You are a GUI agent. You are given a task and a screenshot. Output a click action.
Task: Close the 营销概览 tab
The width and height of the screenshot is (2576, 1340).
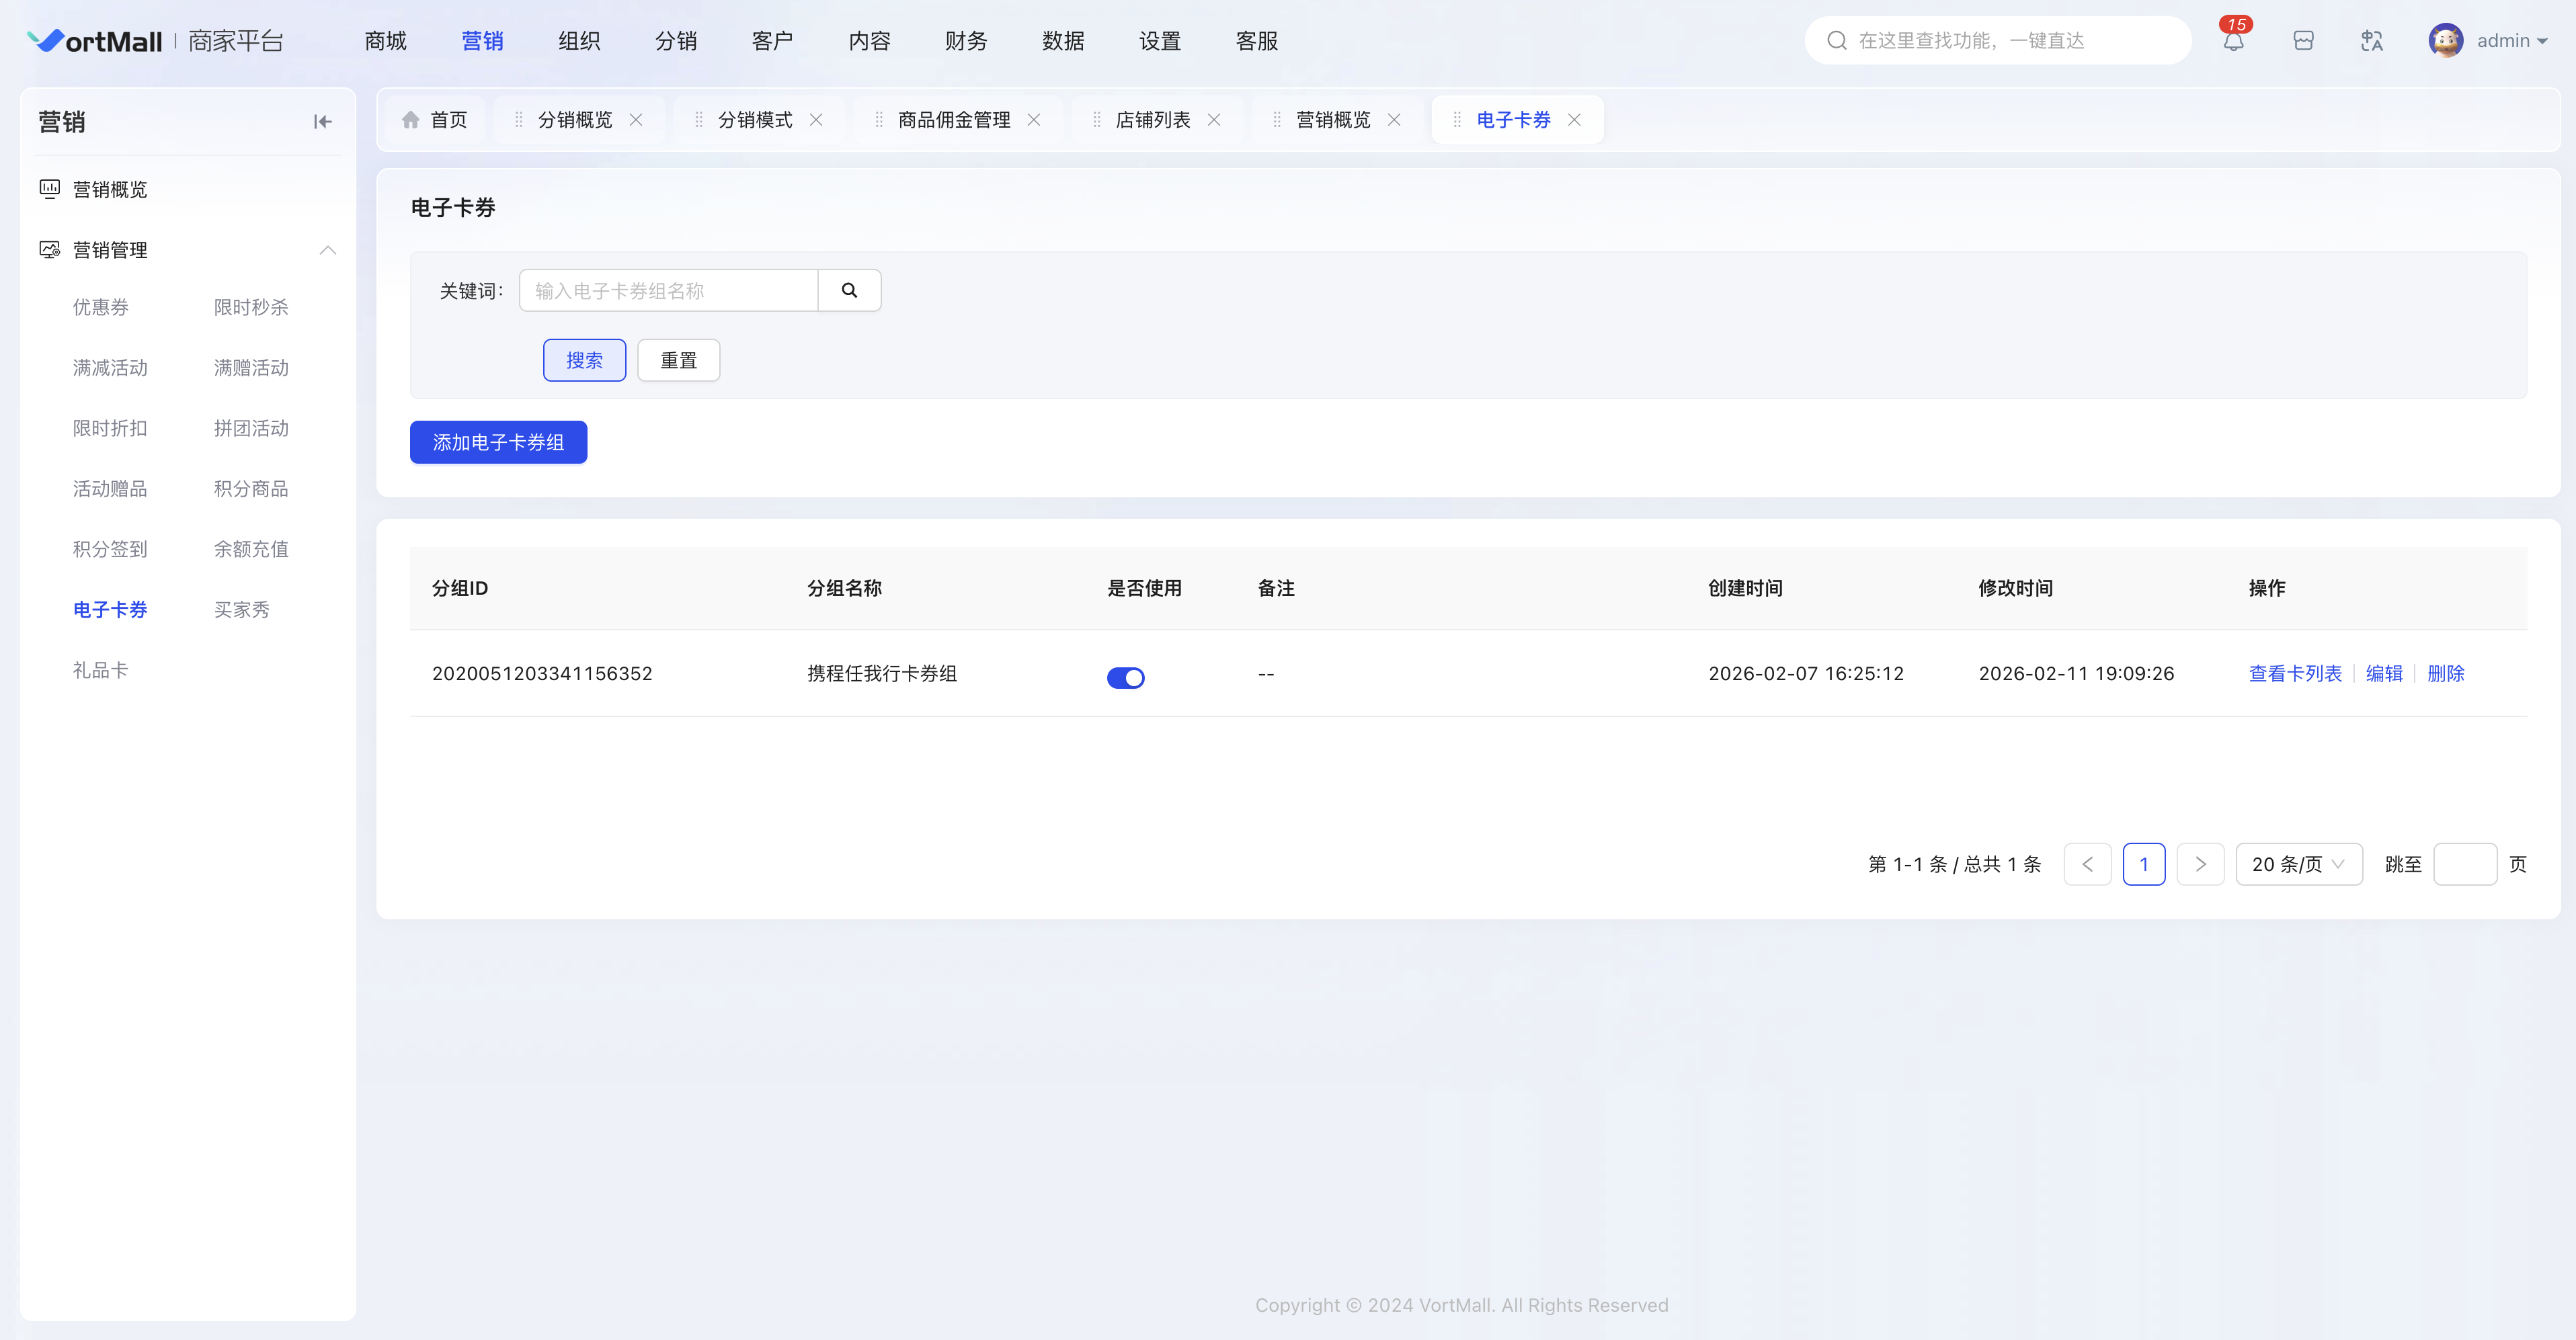1394,120
